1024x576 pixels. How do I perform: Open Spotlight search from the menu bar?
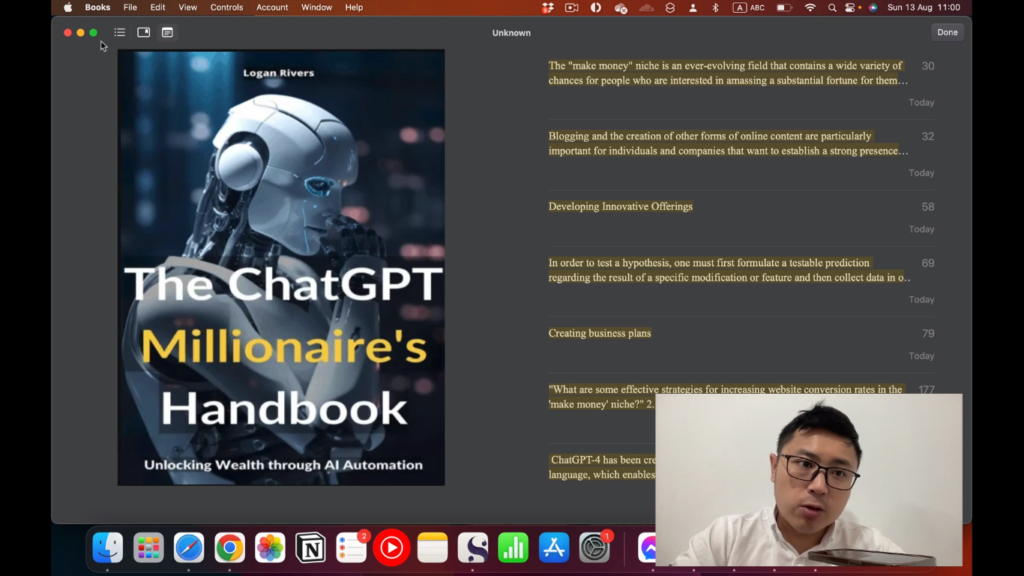831,8
